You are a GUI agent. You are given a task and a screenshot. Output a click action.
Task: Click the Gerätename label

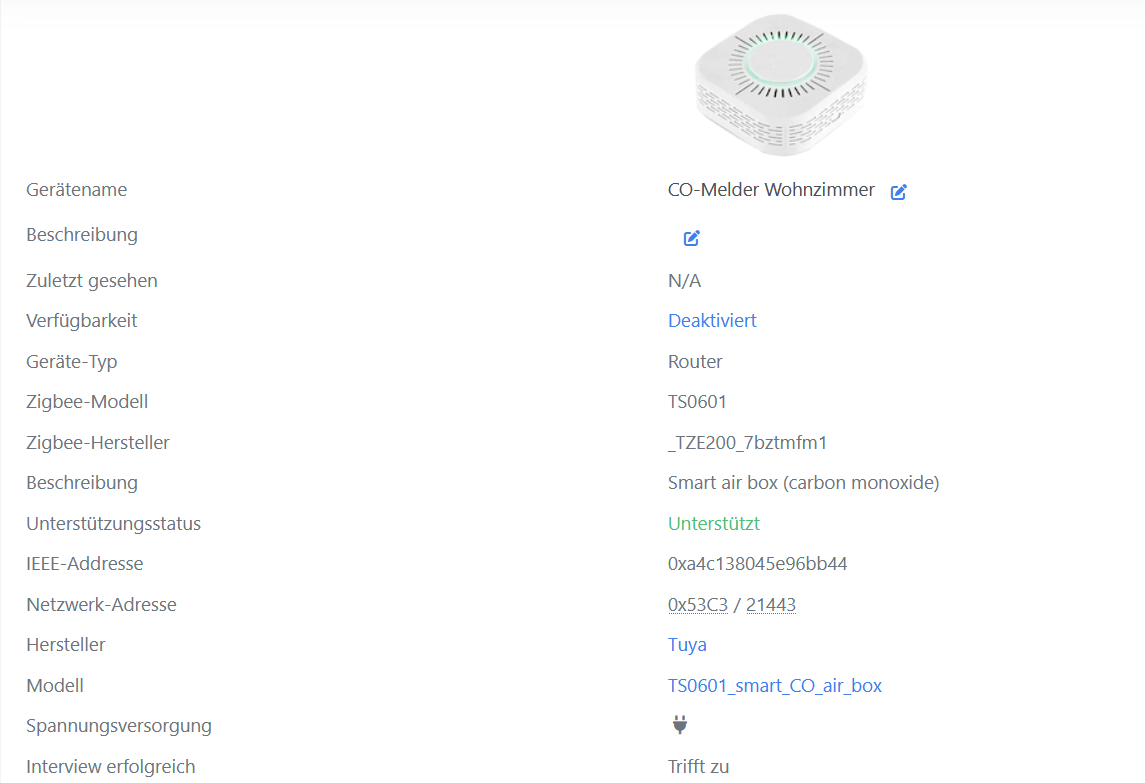point(77,190)
